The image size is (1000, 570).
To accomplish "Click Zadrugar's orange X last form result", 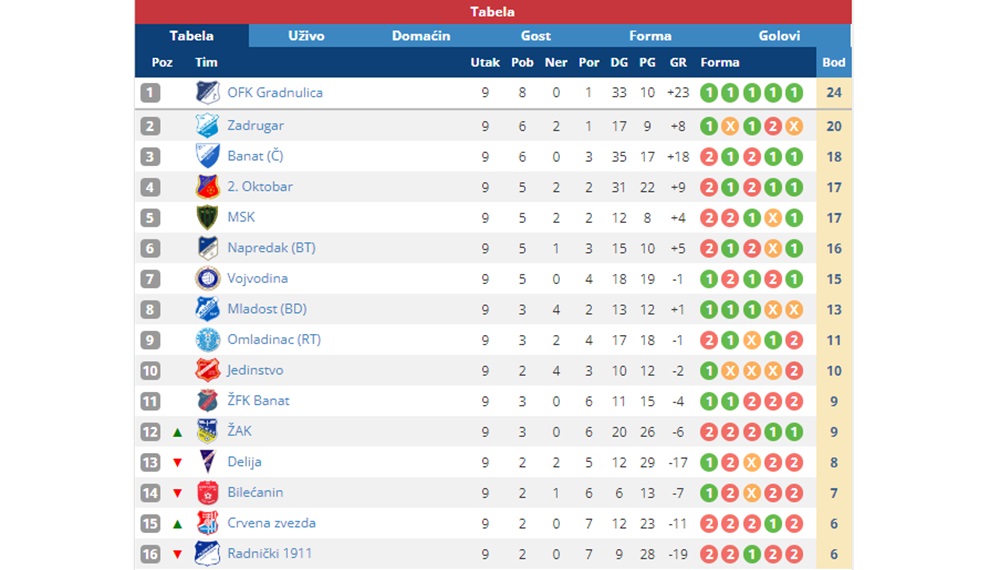I will tap(794, 126).
